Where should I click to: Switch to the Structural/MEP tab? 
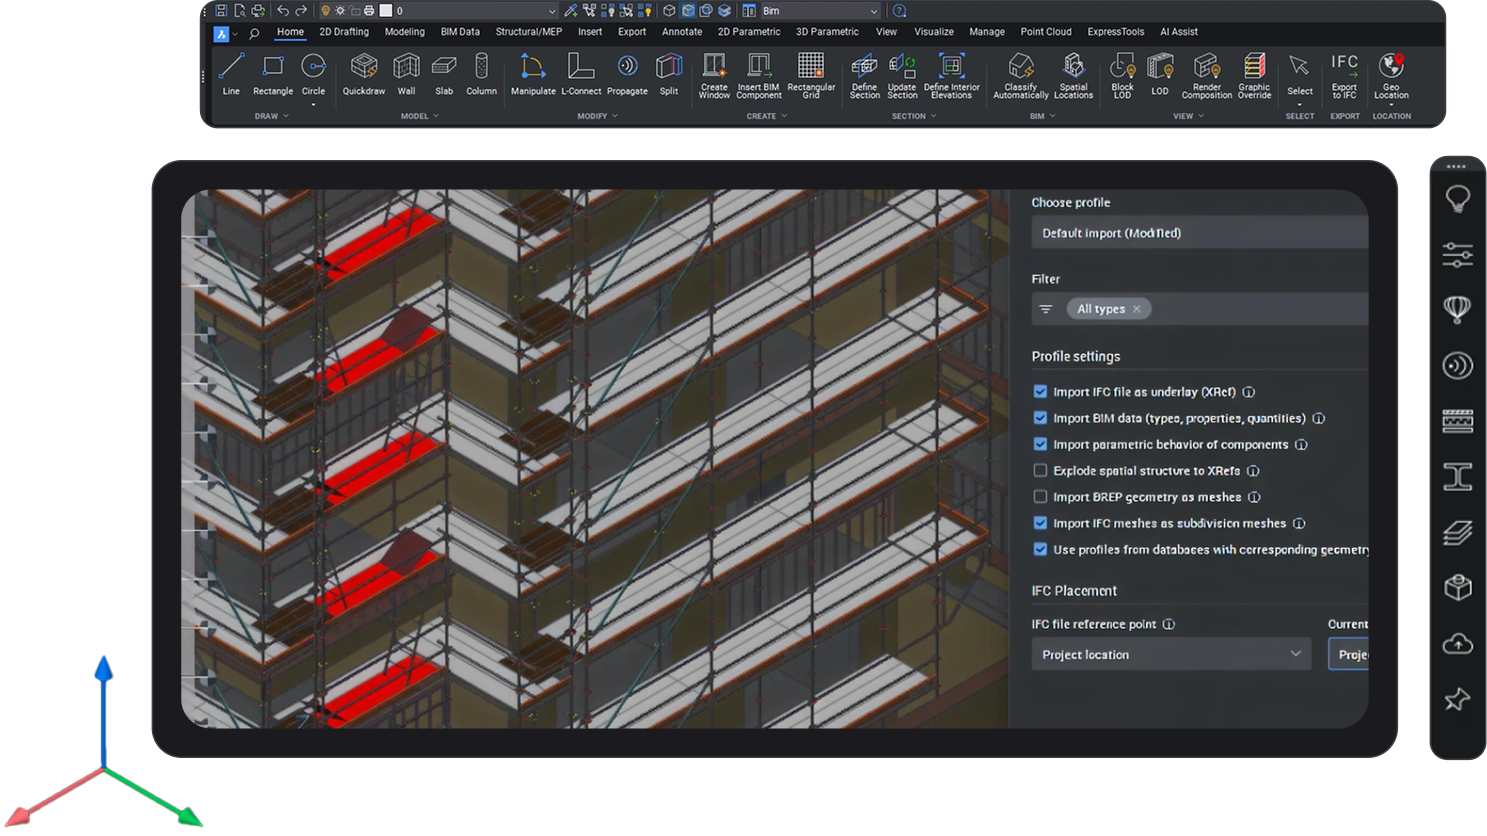[x=528, y=32]
